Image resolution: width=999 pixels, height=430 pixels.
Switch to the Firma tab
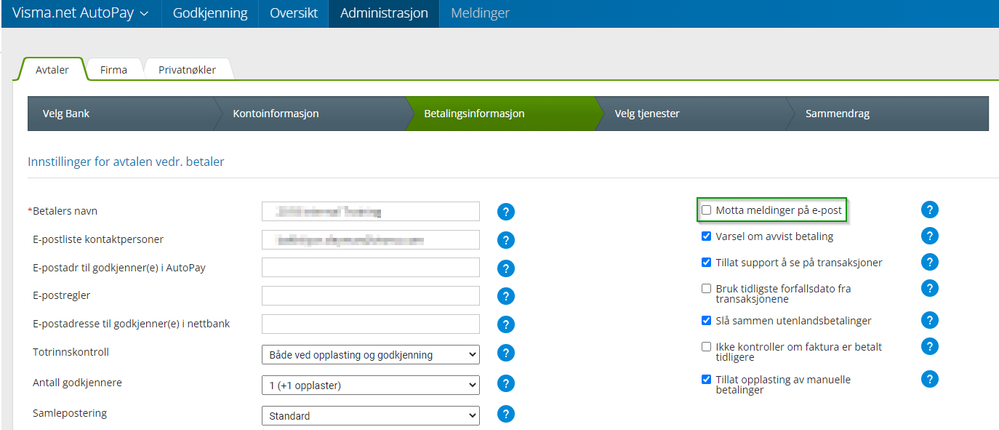point(113,69)
